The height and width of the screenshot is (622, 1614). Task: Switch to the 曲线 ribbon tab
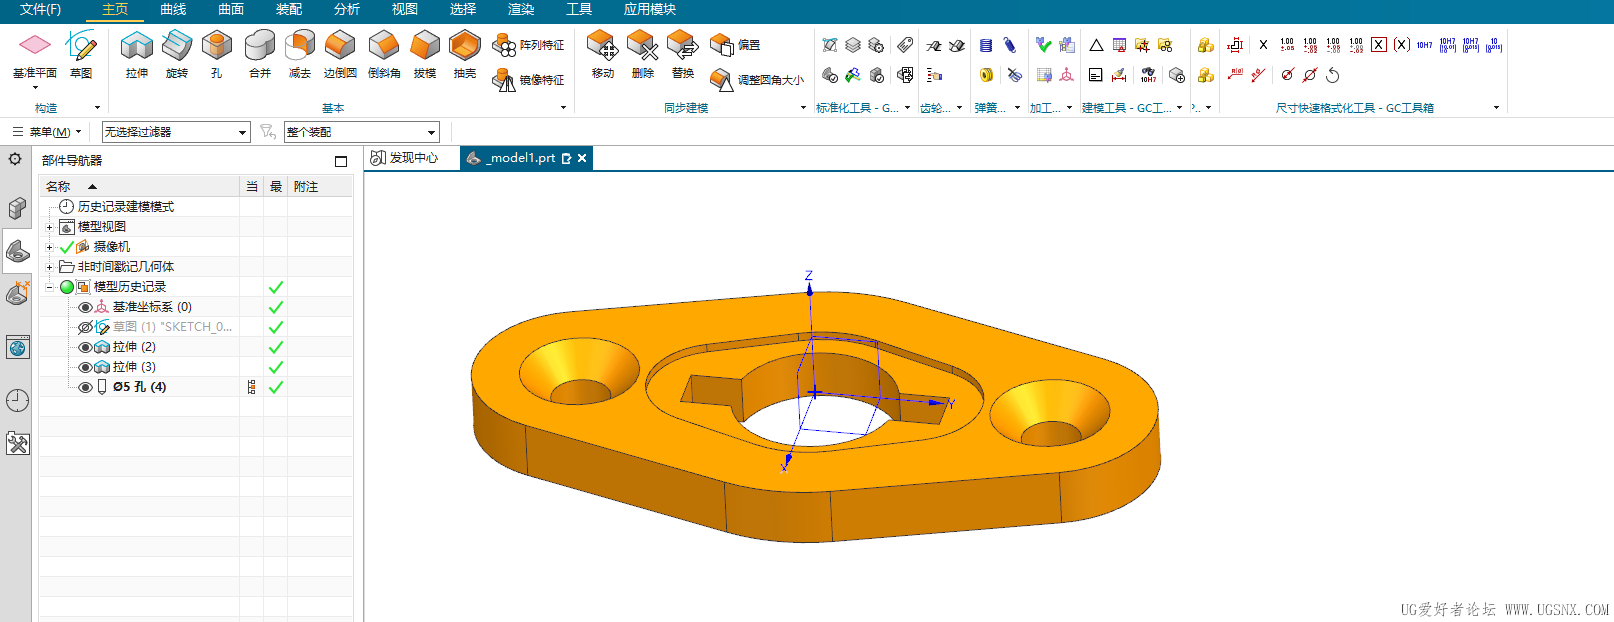pyautogui.click(x=173, y=9)
